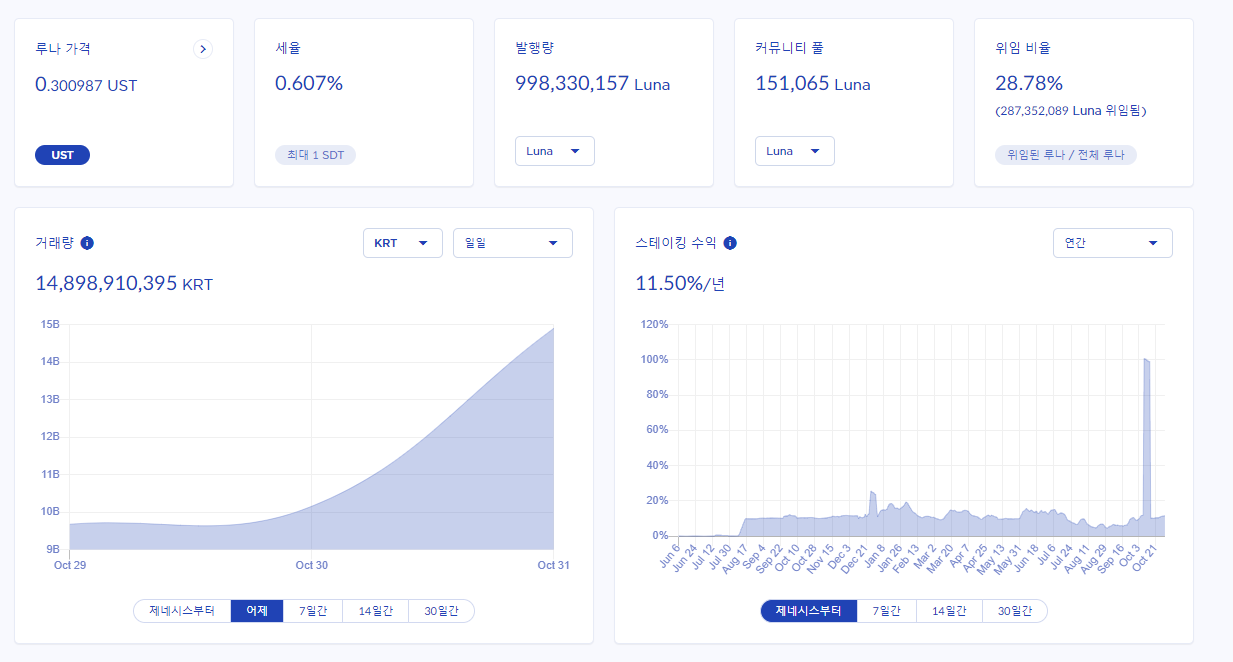The height and width of the screenshot is (662, 1233).
Task: Select the 어제 tab in 거래량 chart
Action: pos(257,611)
